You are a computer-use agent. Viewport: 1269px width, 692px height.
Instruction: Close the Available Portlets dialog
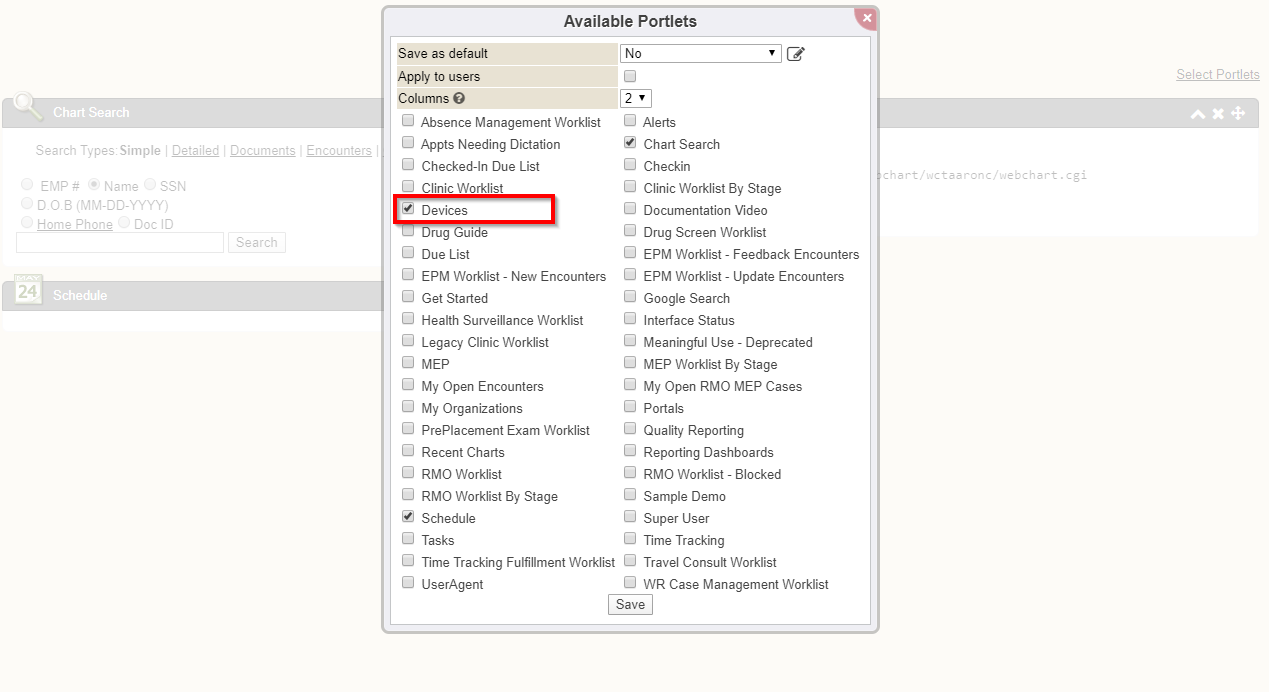tap(866, 18)
